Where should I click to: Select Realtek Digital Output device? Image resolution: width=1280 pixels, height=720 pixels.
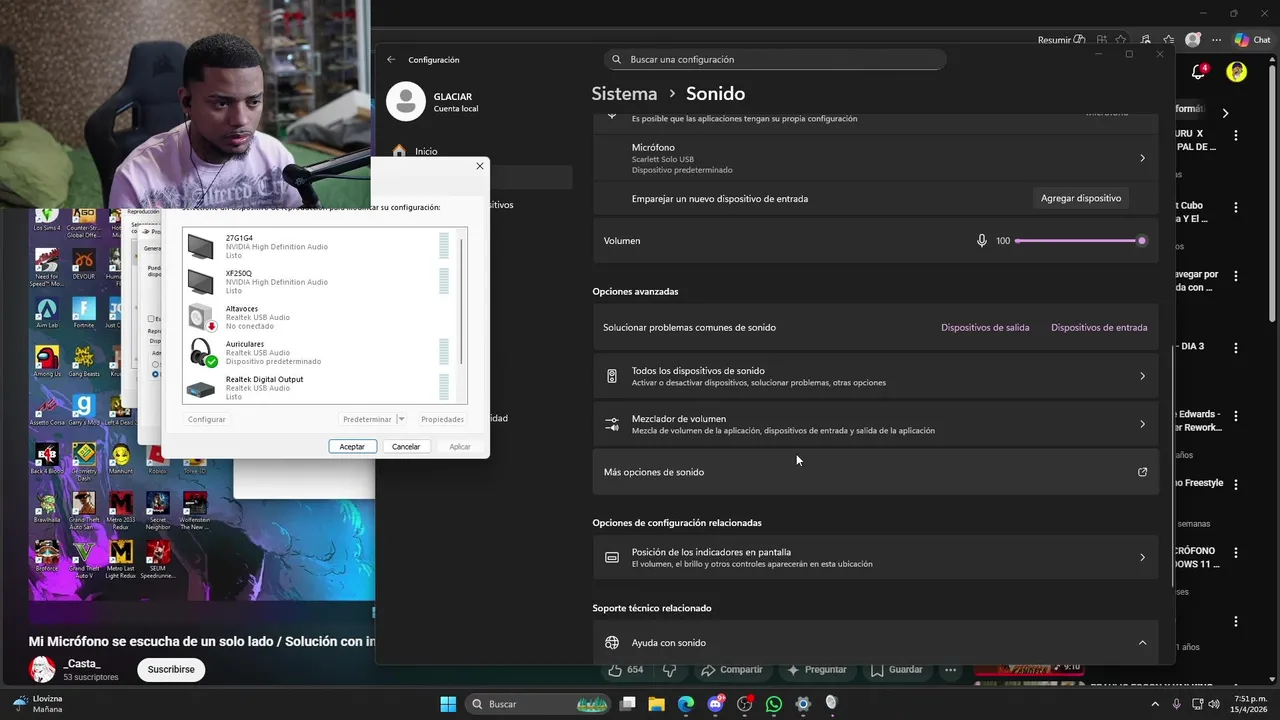[320, 388]
